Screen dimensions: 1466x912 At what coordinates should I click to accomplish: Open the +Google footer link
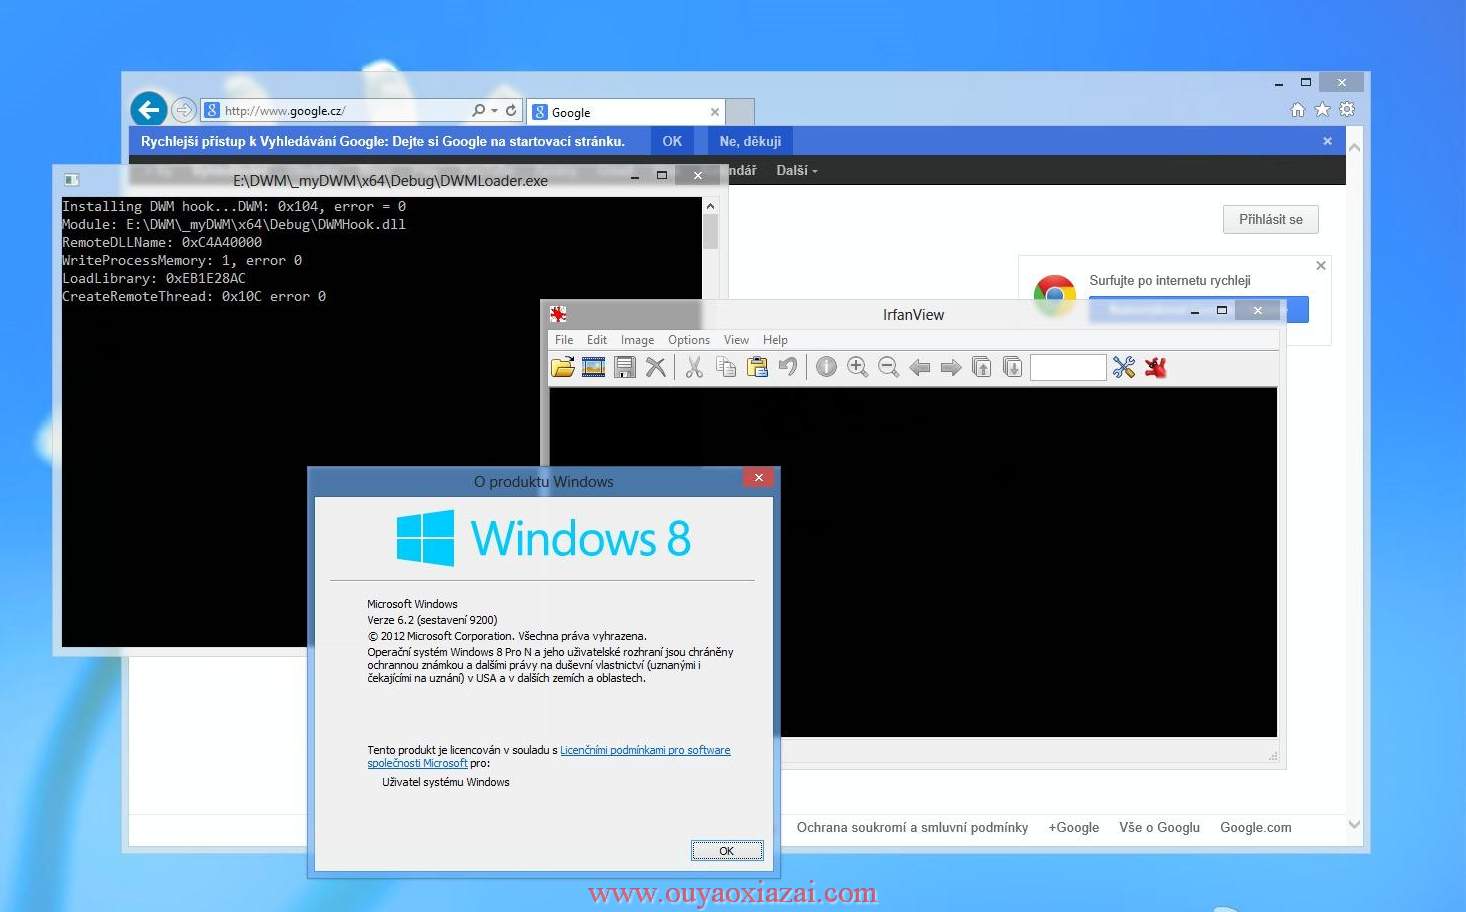[1073, 827]
